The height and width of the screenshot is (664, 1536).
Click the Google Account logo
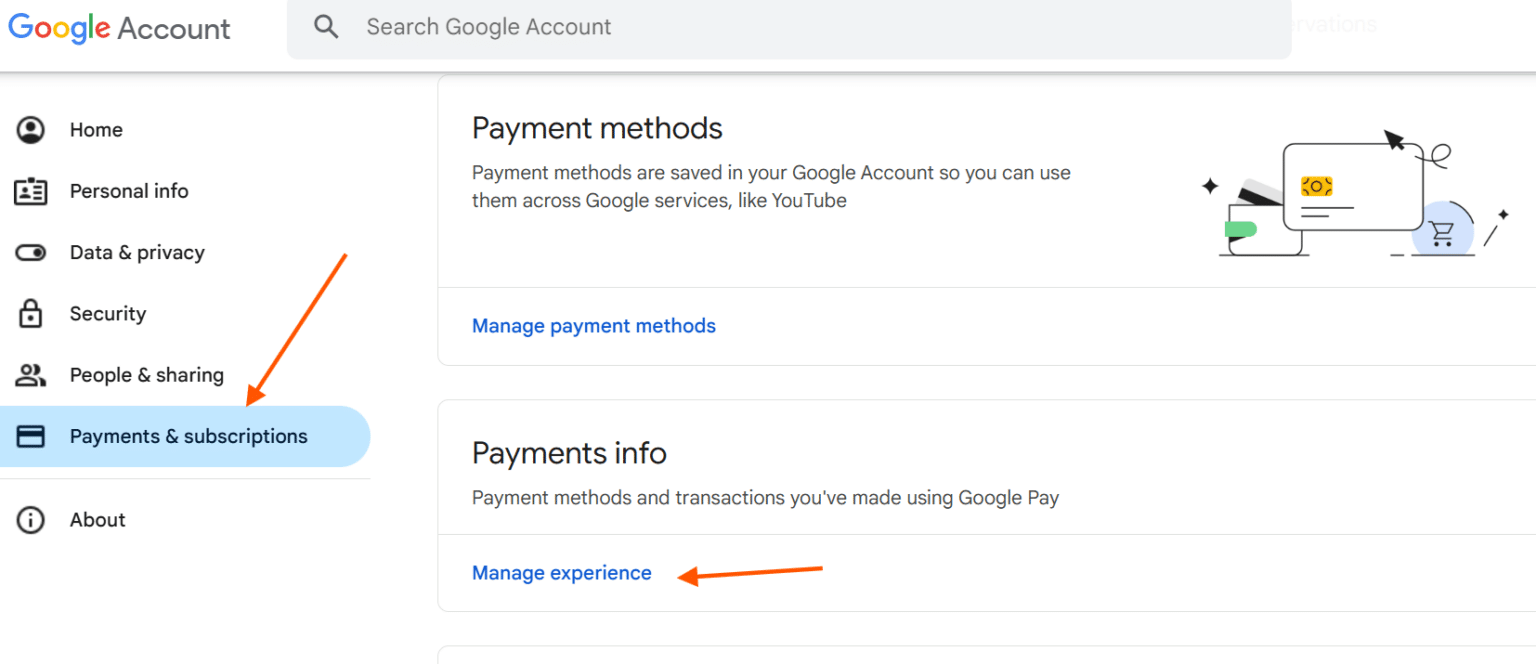[x=119, y=28]
